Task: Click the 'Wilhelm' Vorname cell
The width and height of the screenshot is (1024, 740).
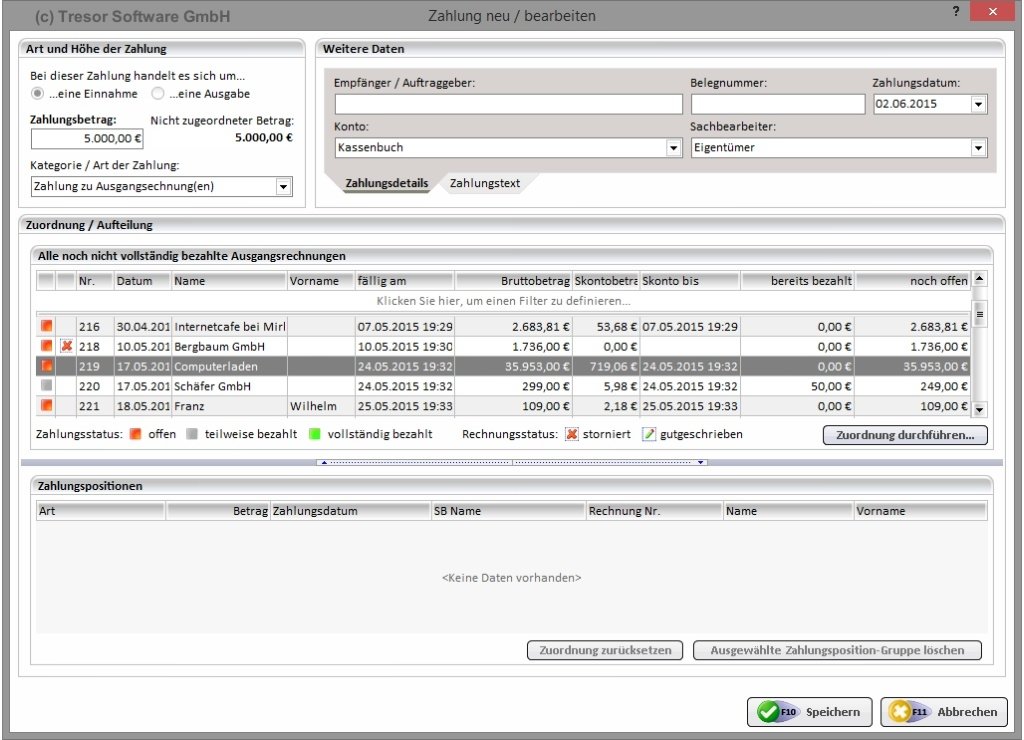Action: [x=321, y=406]
